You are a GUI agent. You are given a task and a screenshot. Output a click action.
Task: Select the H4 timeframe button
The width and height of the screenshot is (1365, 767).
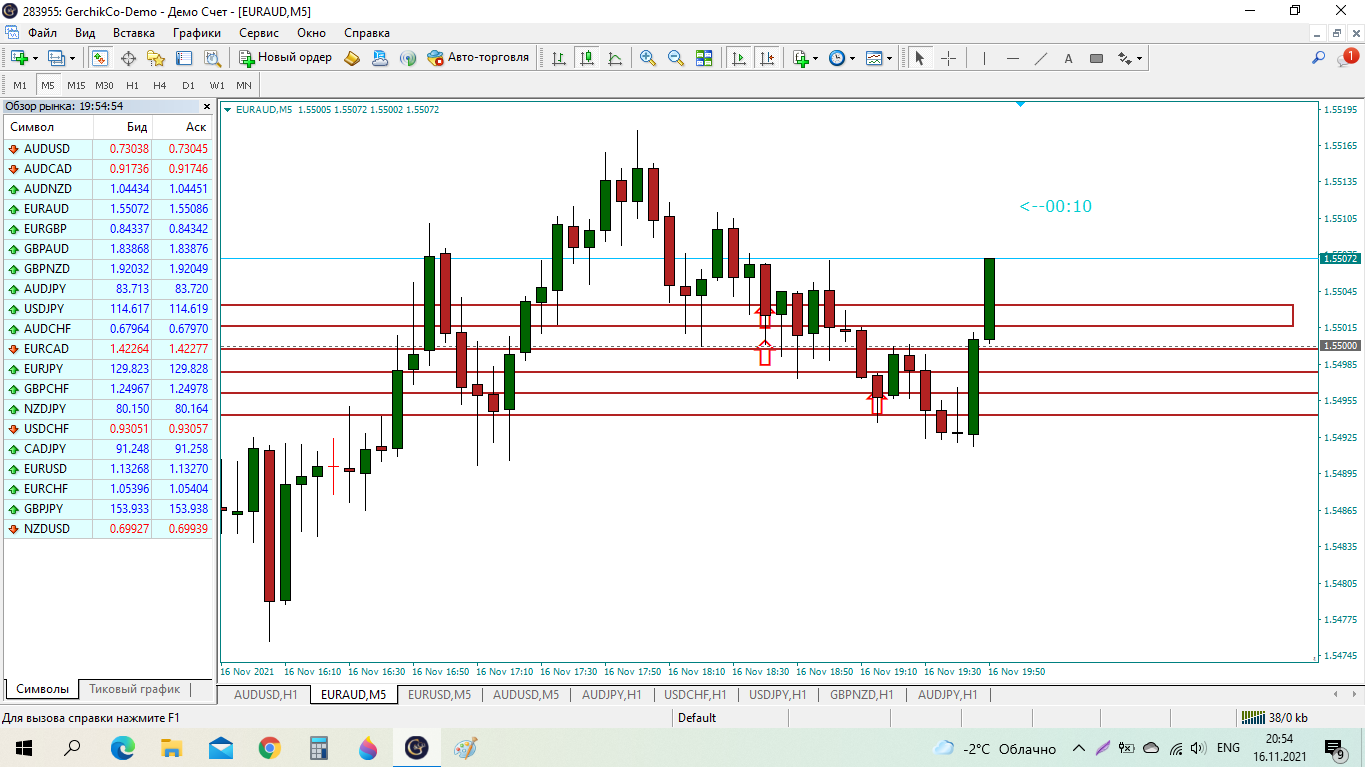click(x=160, y=85)
